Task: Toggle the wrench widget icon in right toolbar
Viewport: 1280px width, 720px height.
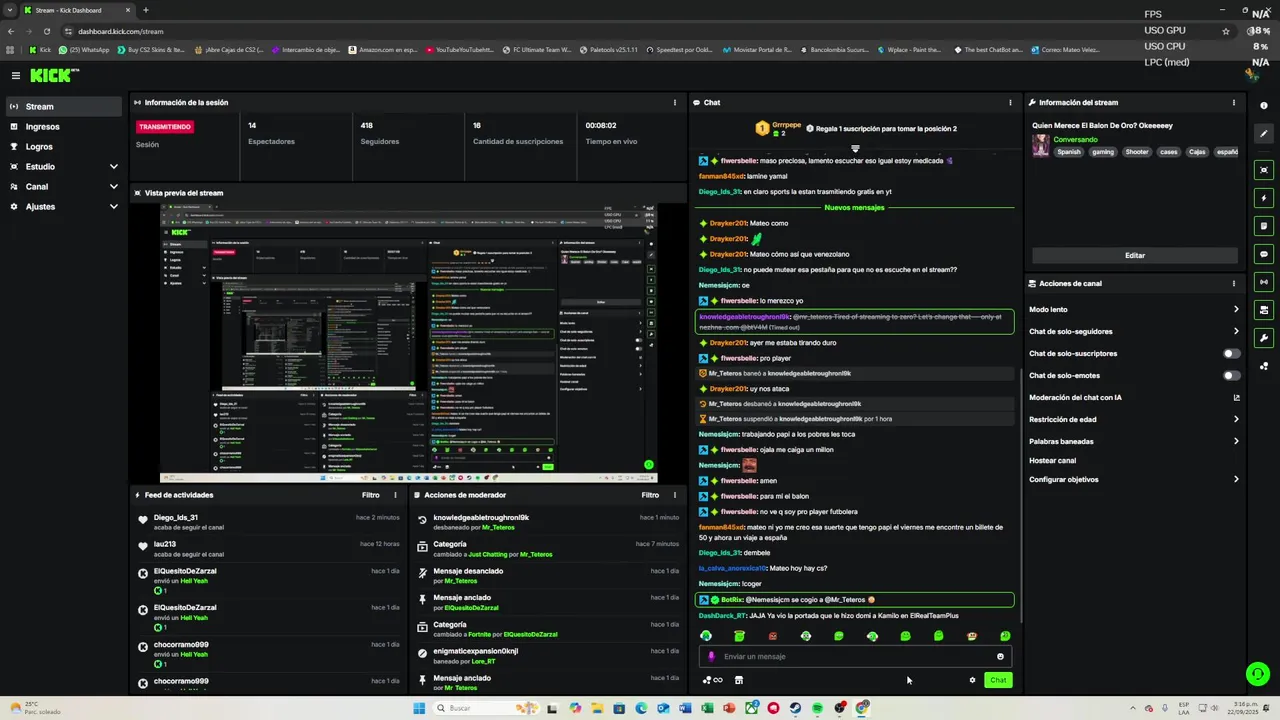Action: click(x=1264, y=338)
